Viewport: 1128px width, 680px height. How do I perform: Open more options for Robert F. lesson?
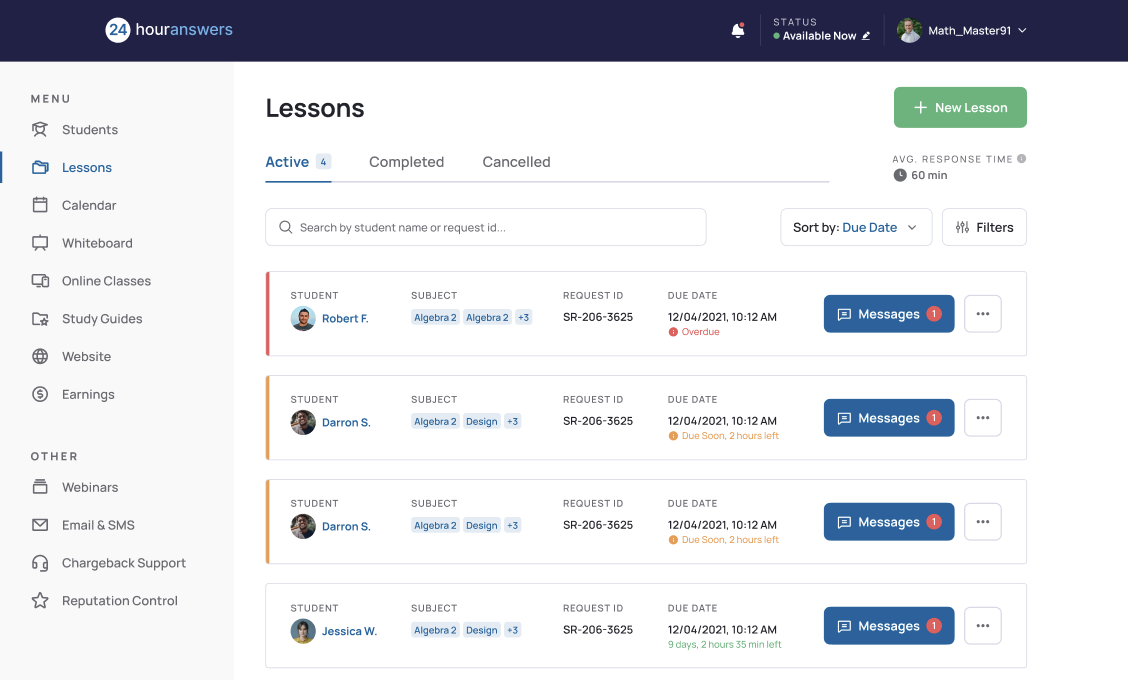coord(983,314)
